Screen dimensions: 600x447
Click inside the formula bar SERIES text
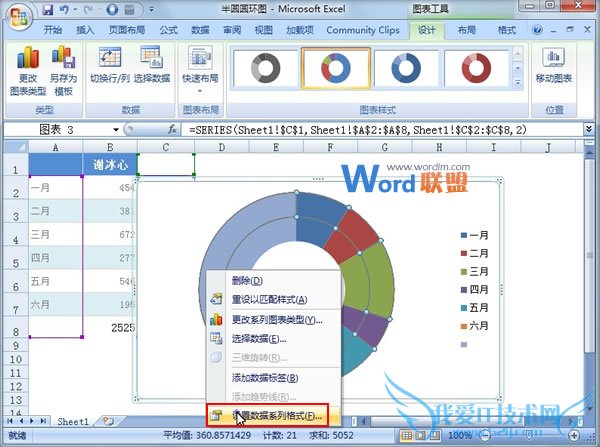(357, 130)
